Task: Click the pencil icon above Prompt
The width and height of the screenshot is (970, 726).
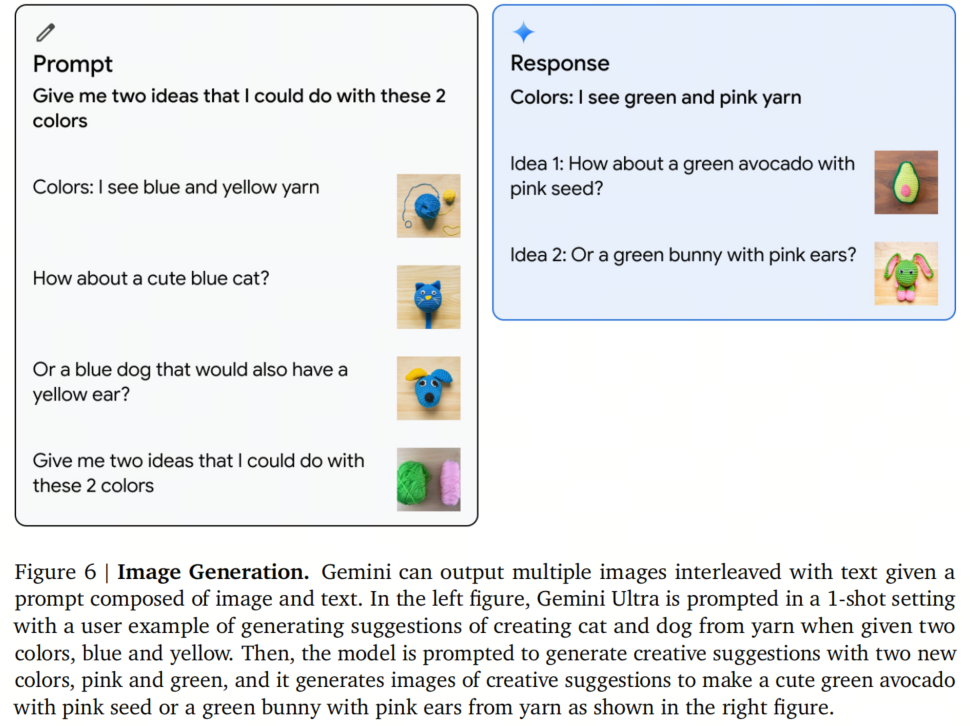Action: (45, 33)
